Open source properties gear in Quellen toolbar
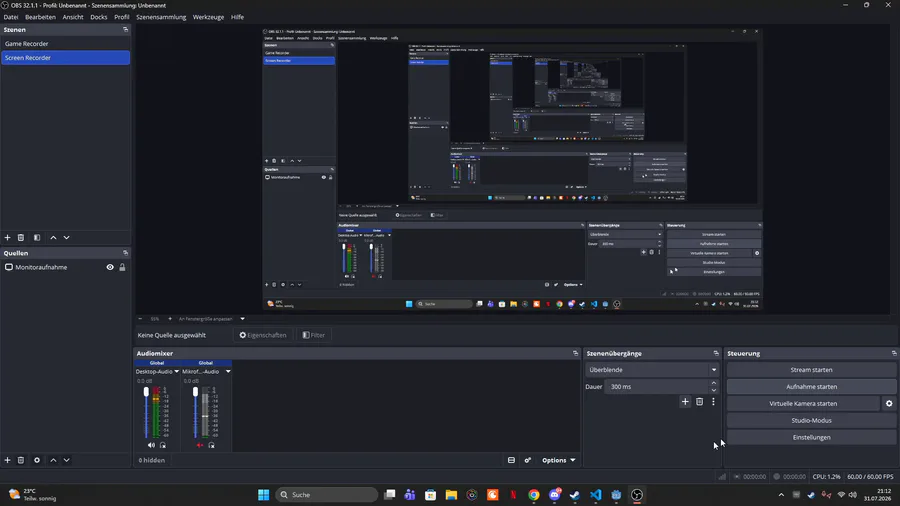The width and height of the screenshot is (900, 506). (37, 460)
